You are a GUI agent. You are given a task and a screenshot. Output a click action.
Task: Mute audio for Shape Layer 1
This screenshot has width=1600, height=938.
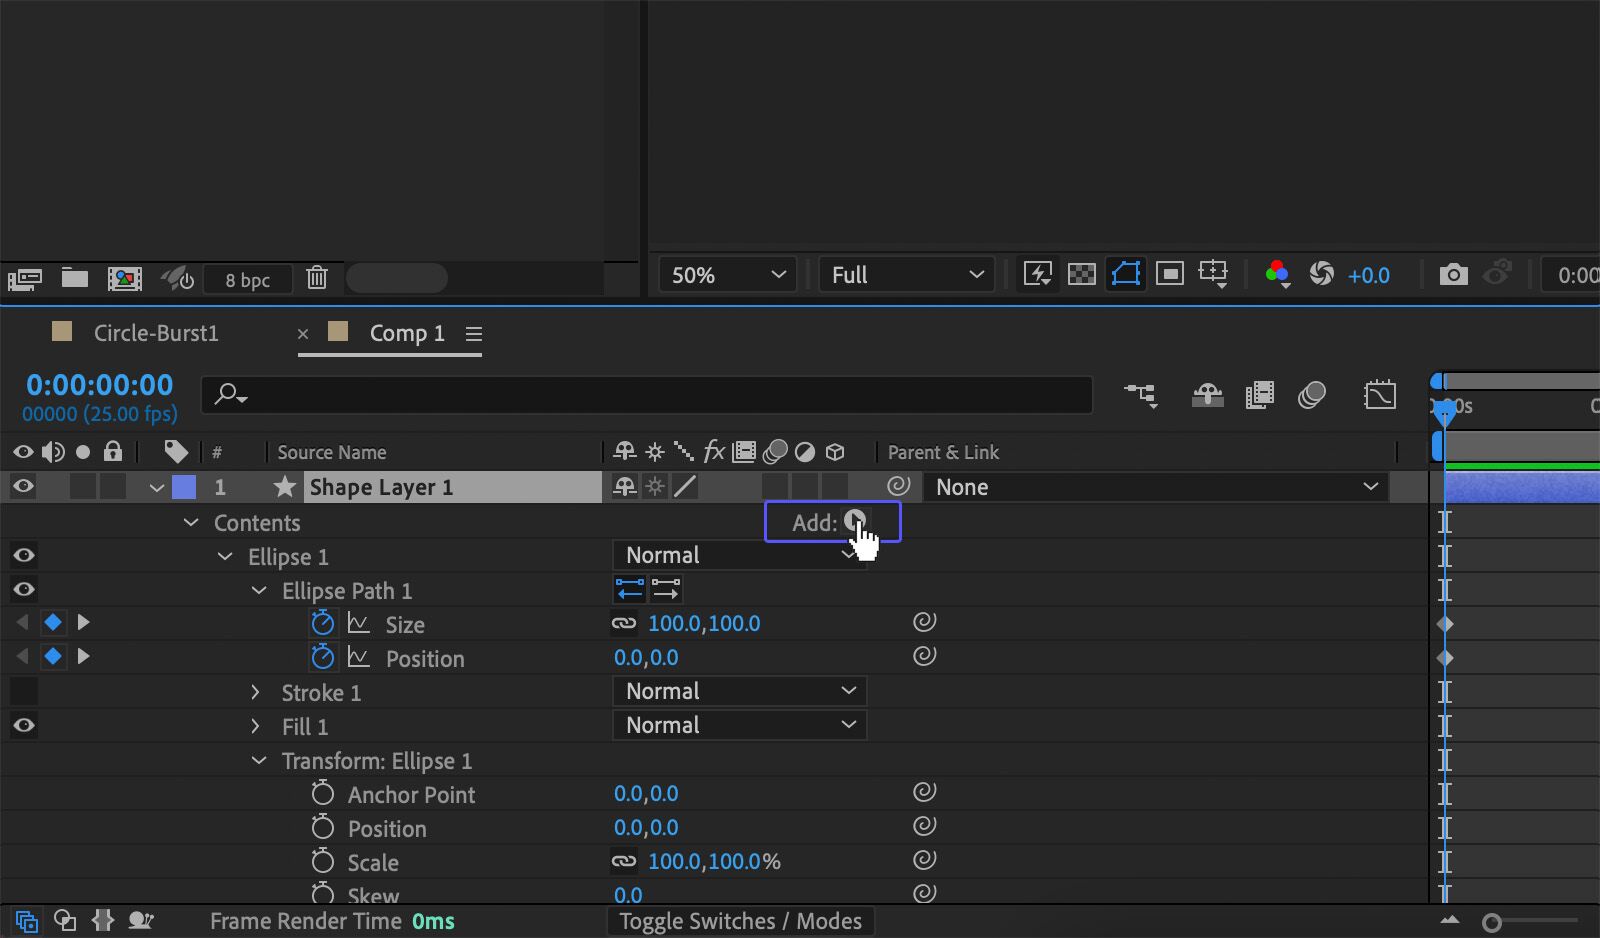click(53, 487)
